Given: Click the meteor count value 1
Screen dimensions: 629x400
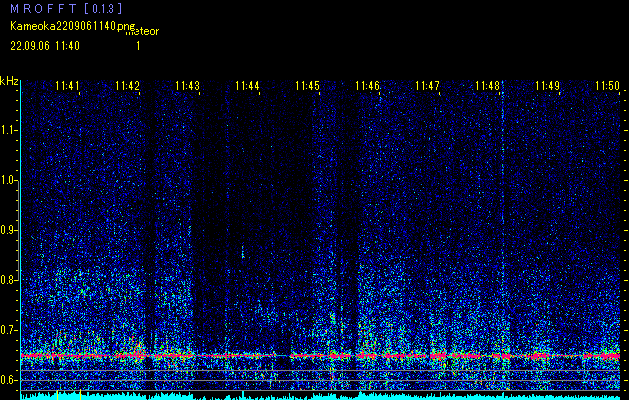Looking at the screenshot, I should [138, 46].
